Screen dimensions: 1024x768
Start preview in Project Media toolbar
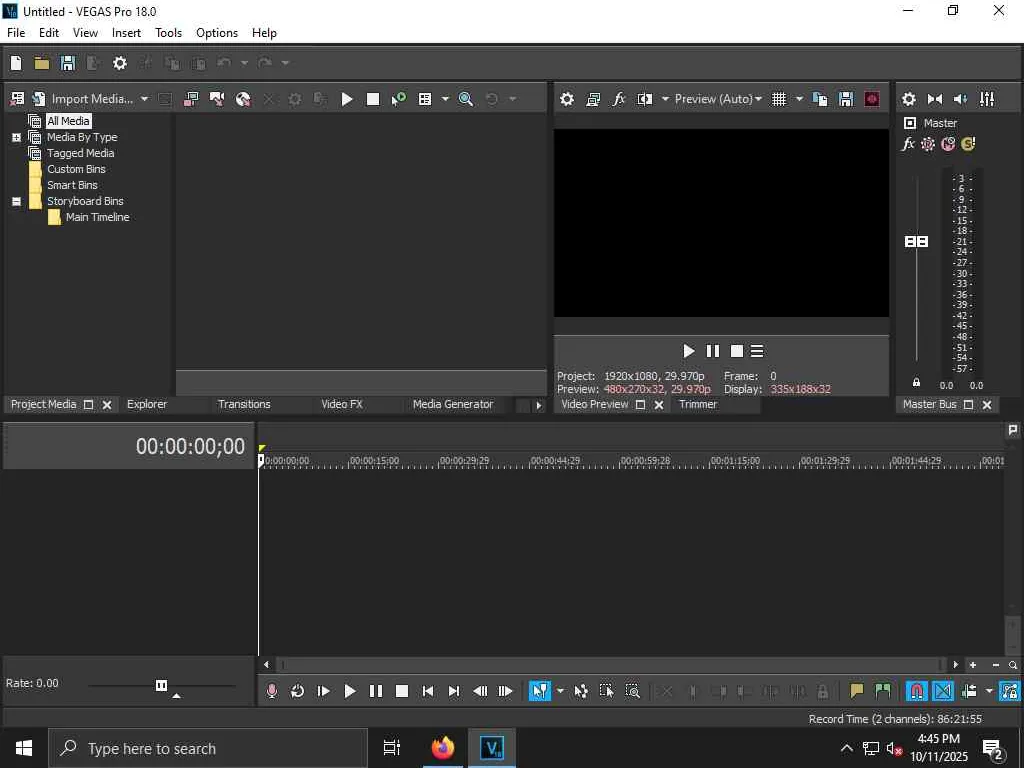(x=347, y=99)
